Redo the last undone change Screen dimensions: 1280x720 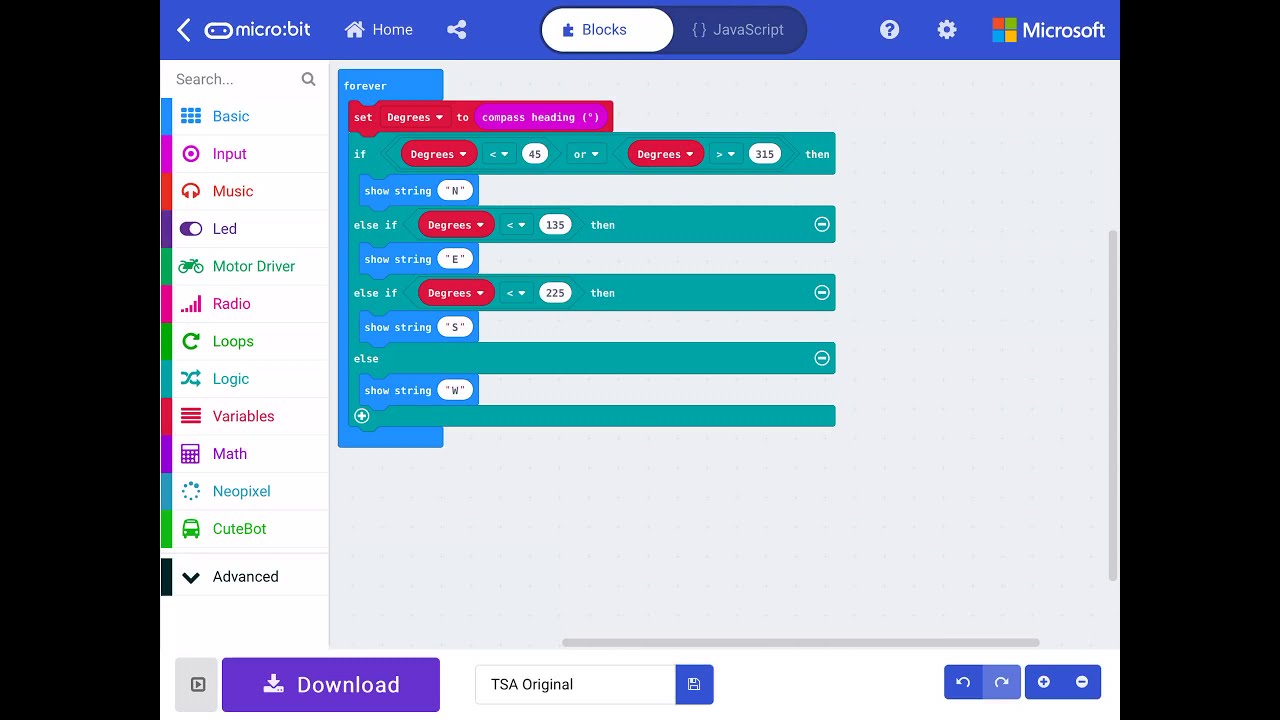[x=1001, y=682]
